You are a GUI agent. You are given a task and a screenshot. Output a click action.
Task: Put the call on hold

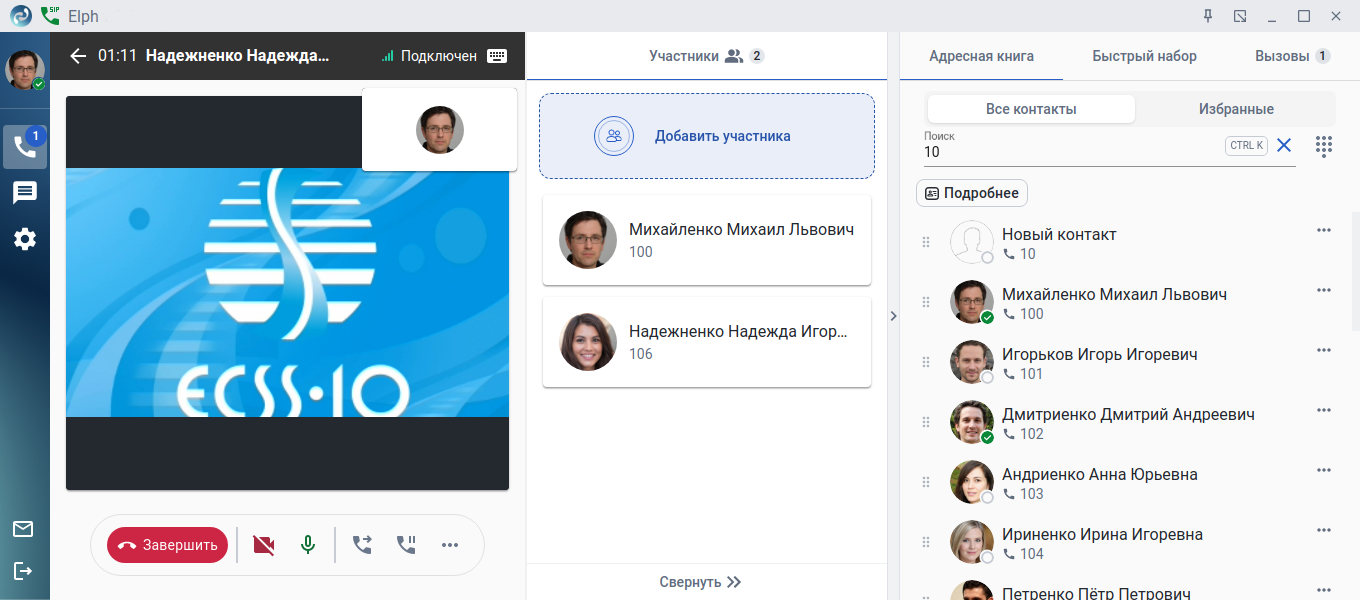click(406, 545)
